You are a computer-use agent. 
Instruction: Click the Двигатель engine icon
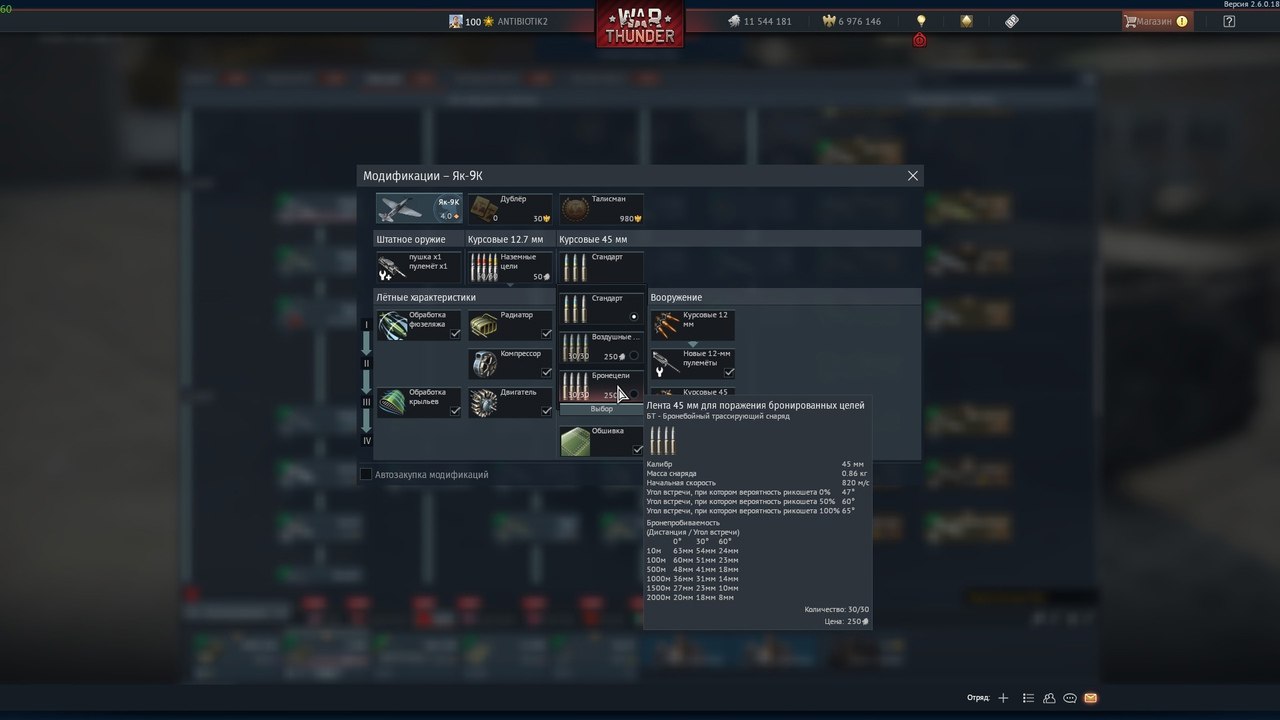484,402
